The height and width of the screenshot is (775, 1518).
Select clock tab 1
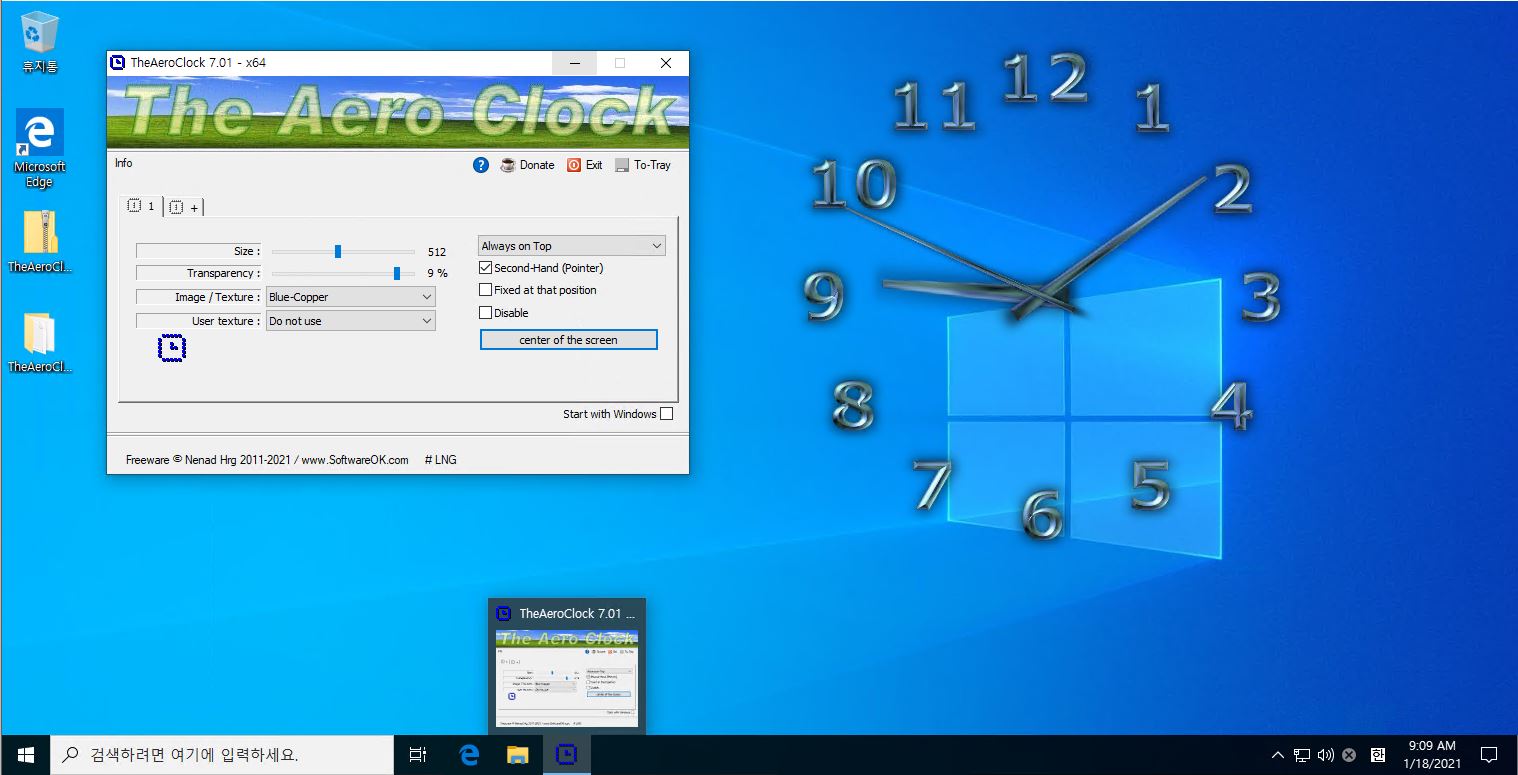pos(141,206)
